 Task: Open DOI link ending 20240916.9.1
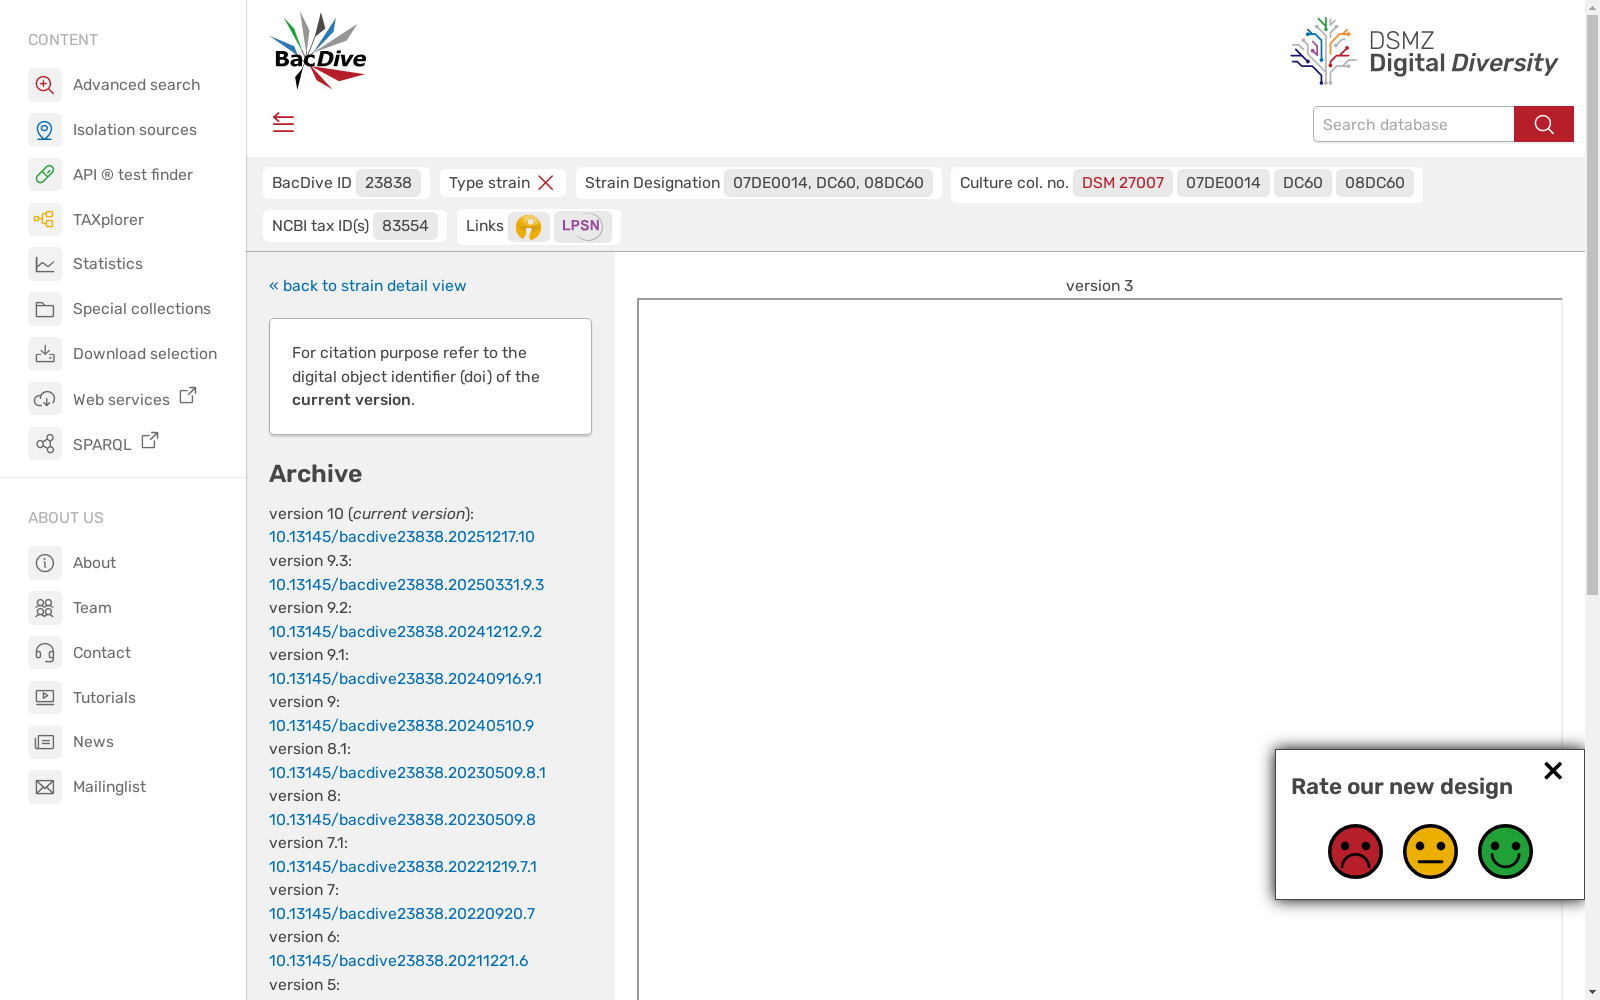pos(405,679)
